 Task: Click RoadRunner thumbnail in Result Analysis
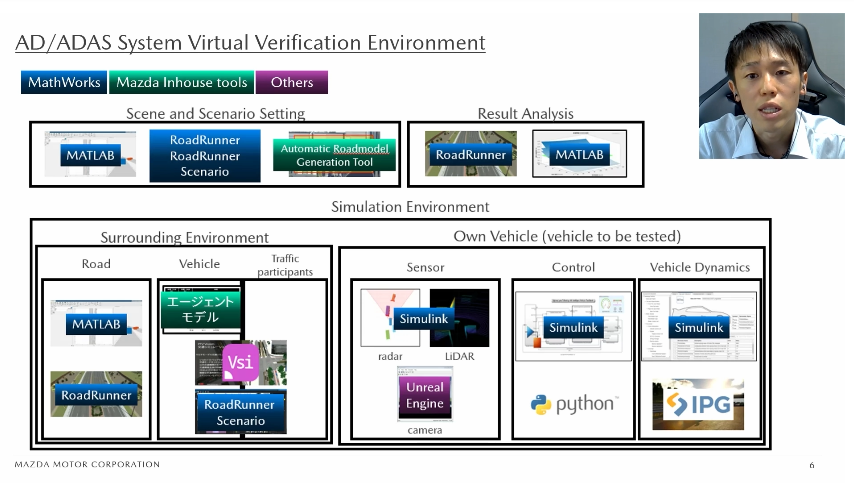click(471, 154)
